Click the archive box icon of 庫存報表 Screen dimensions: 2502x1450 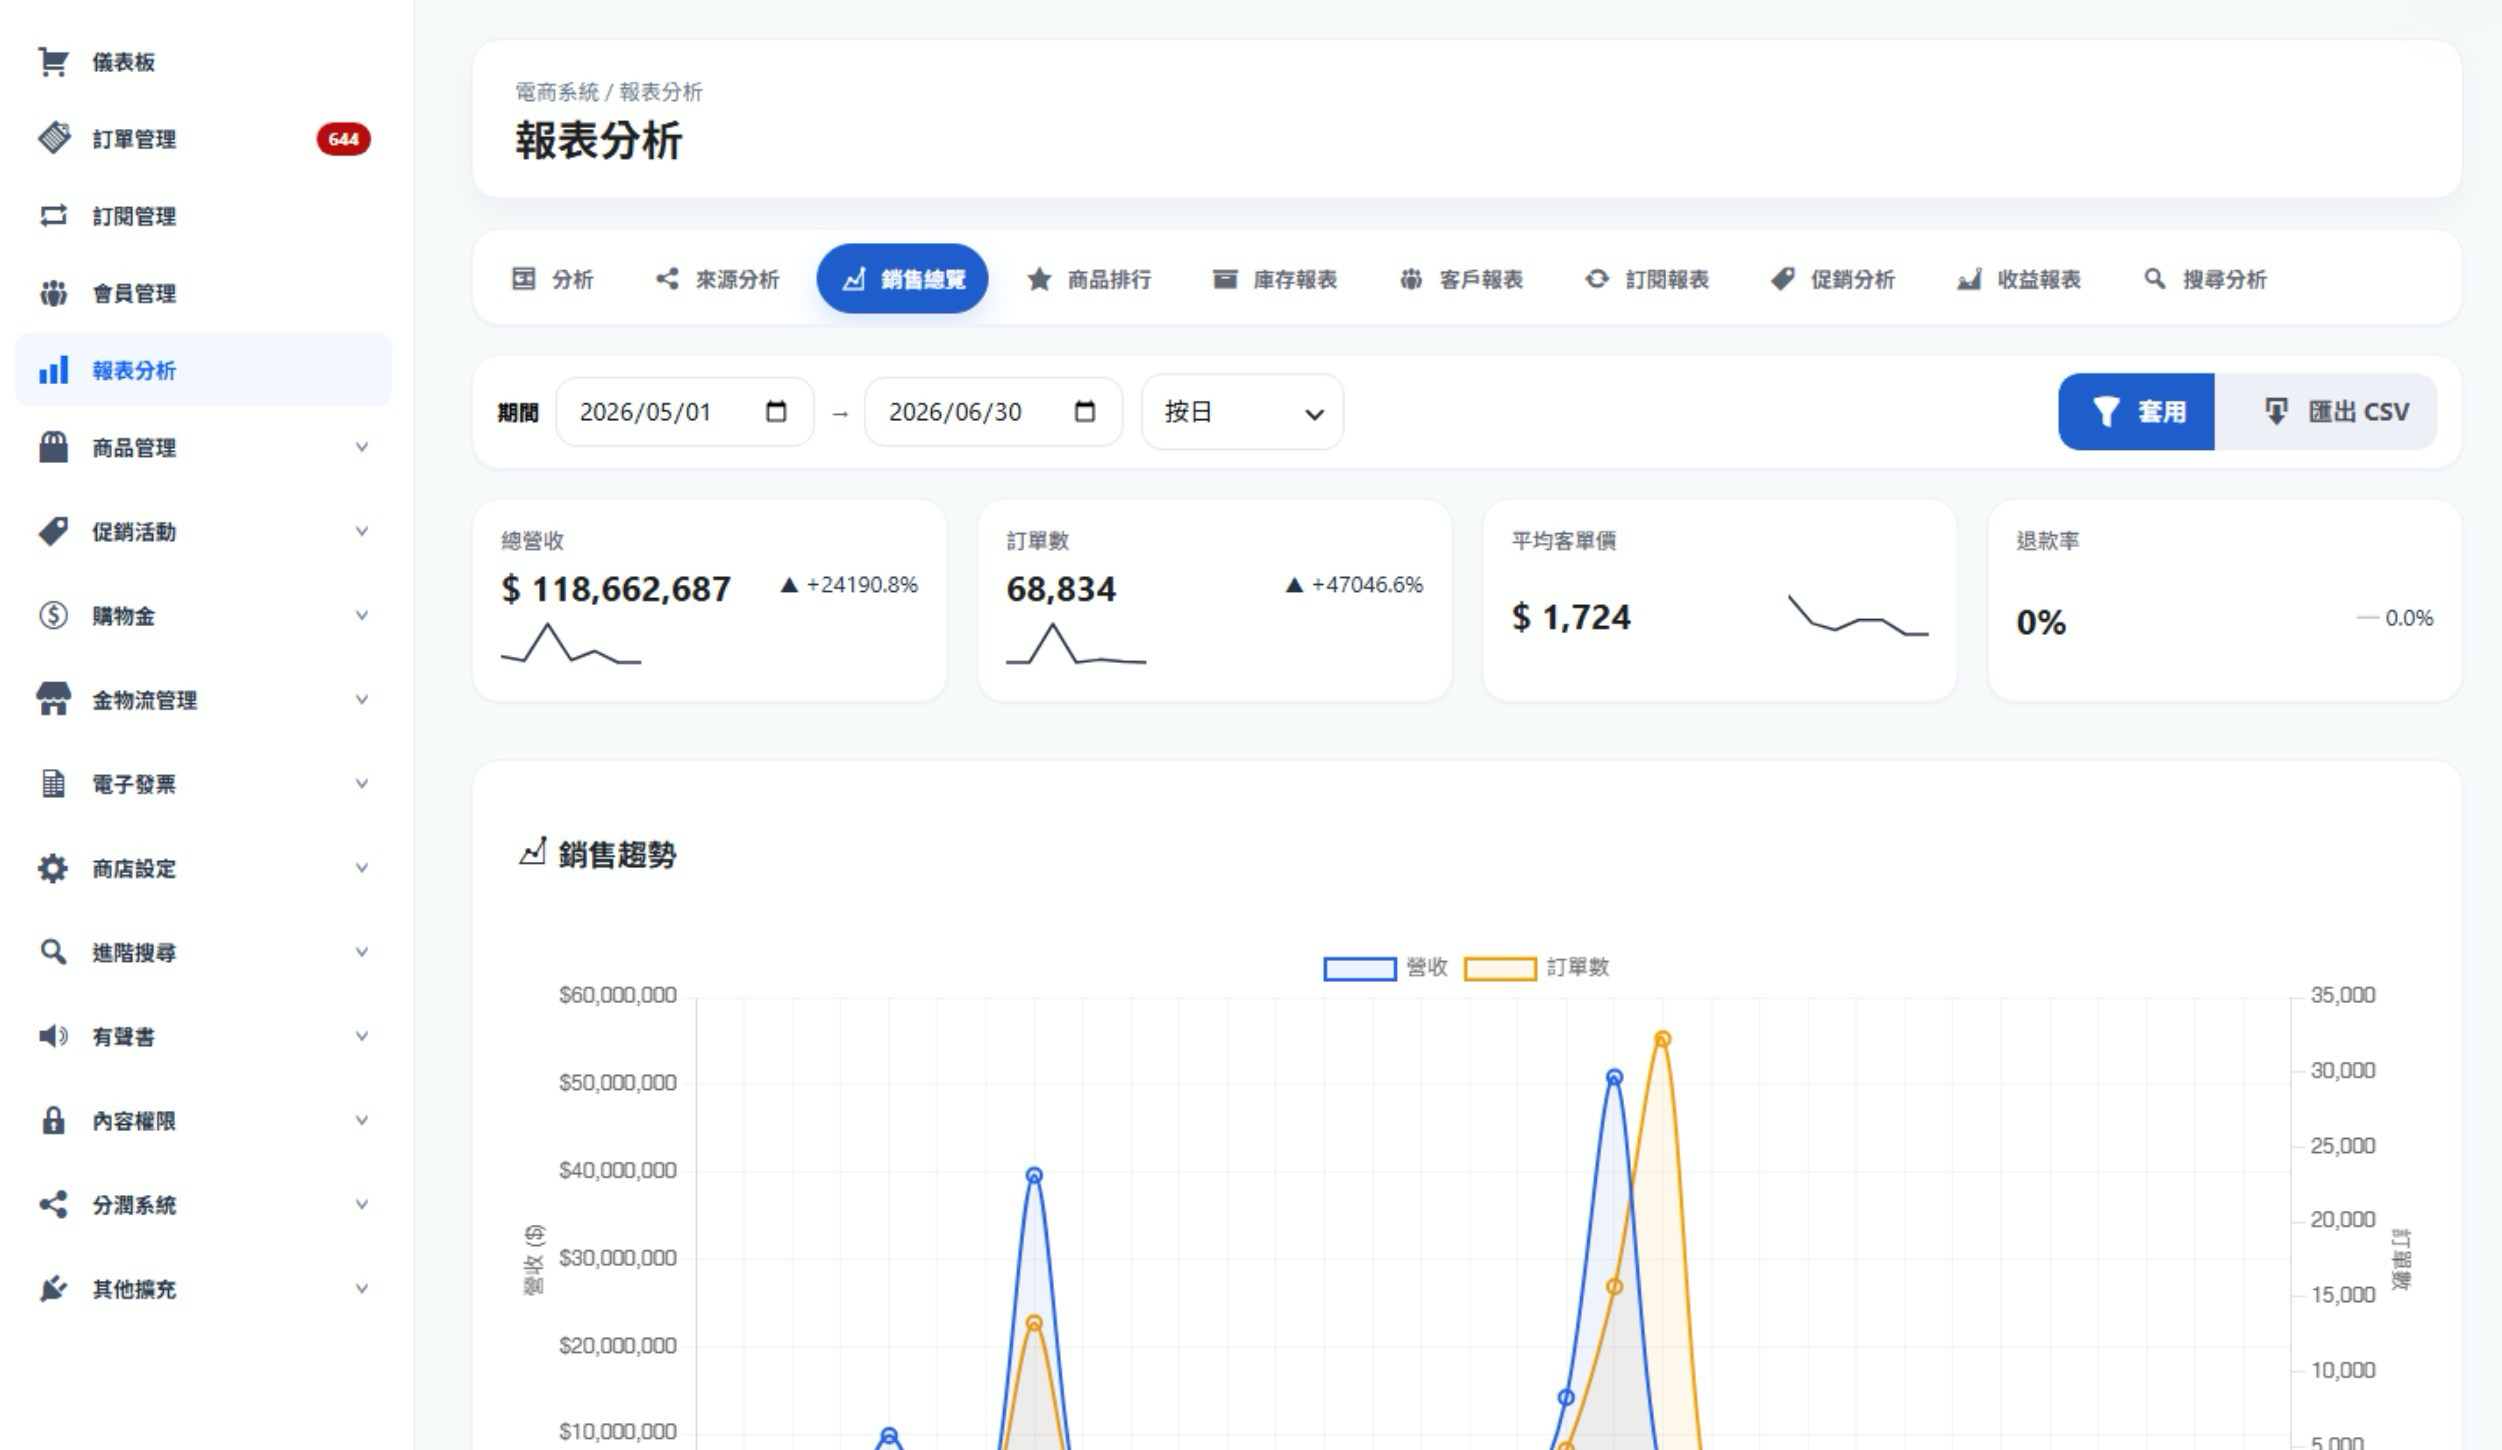(x=1225, y=279)
